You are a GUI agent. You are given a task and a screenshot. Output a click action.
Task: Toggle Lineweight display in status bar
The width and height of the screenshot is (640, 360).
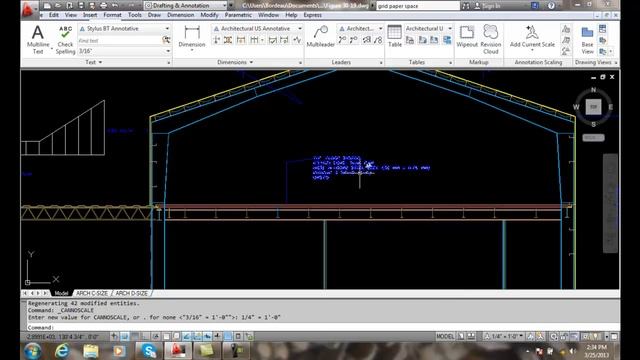[x=218, y=336]
